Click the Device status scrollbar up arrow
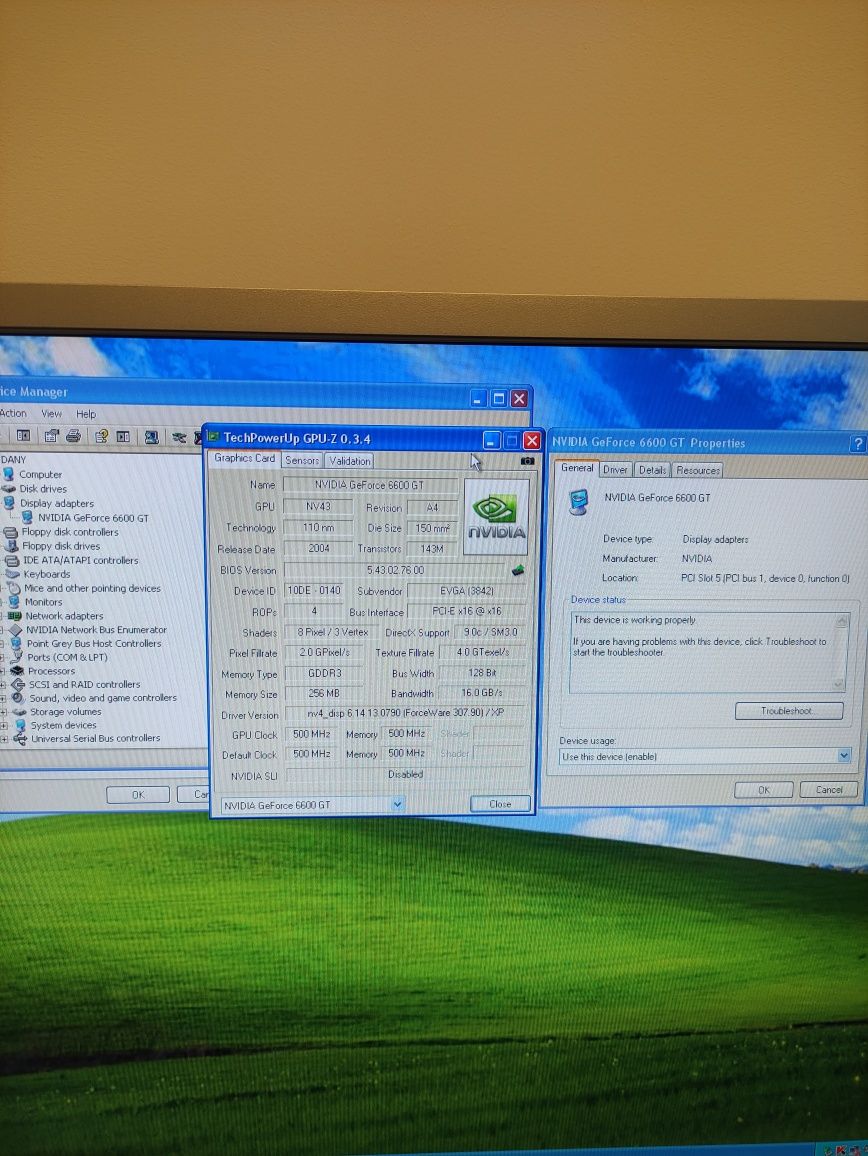The height and width of the screenshot is (1156, 868). tap(841, 621)
